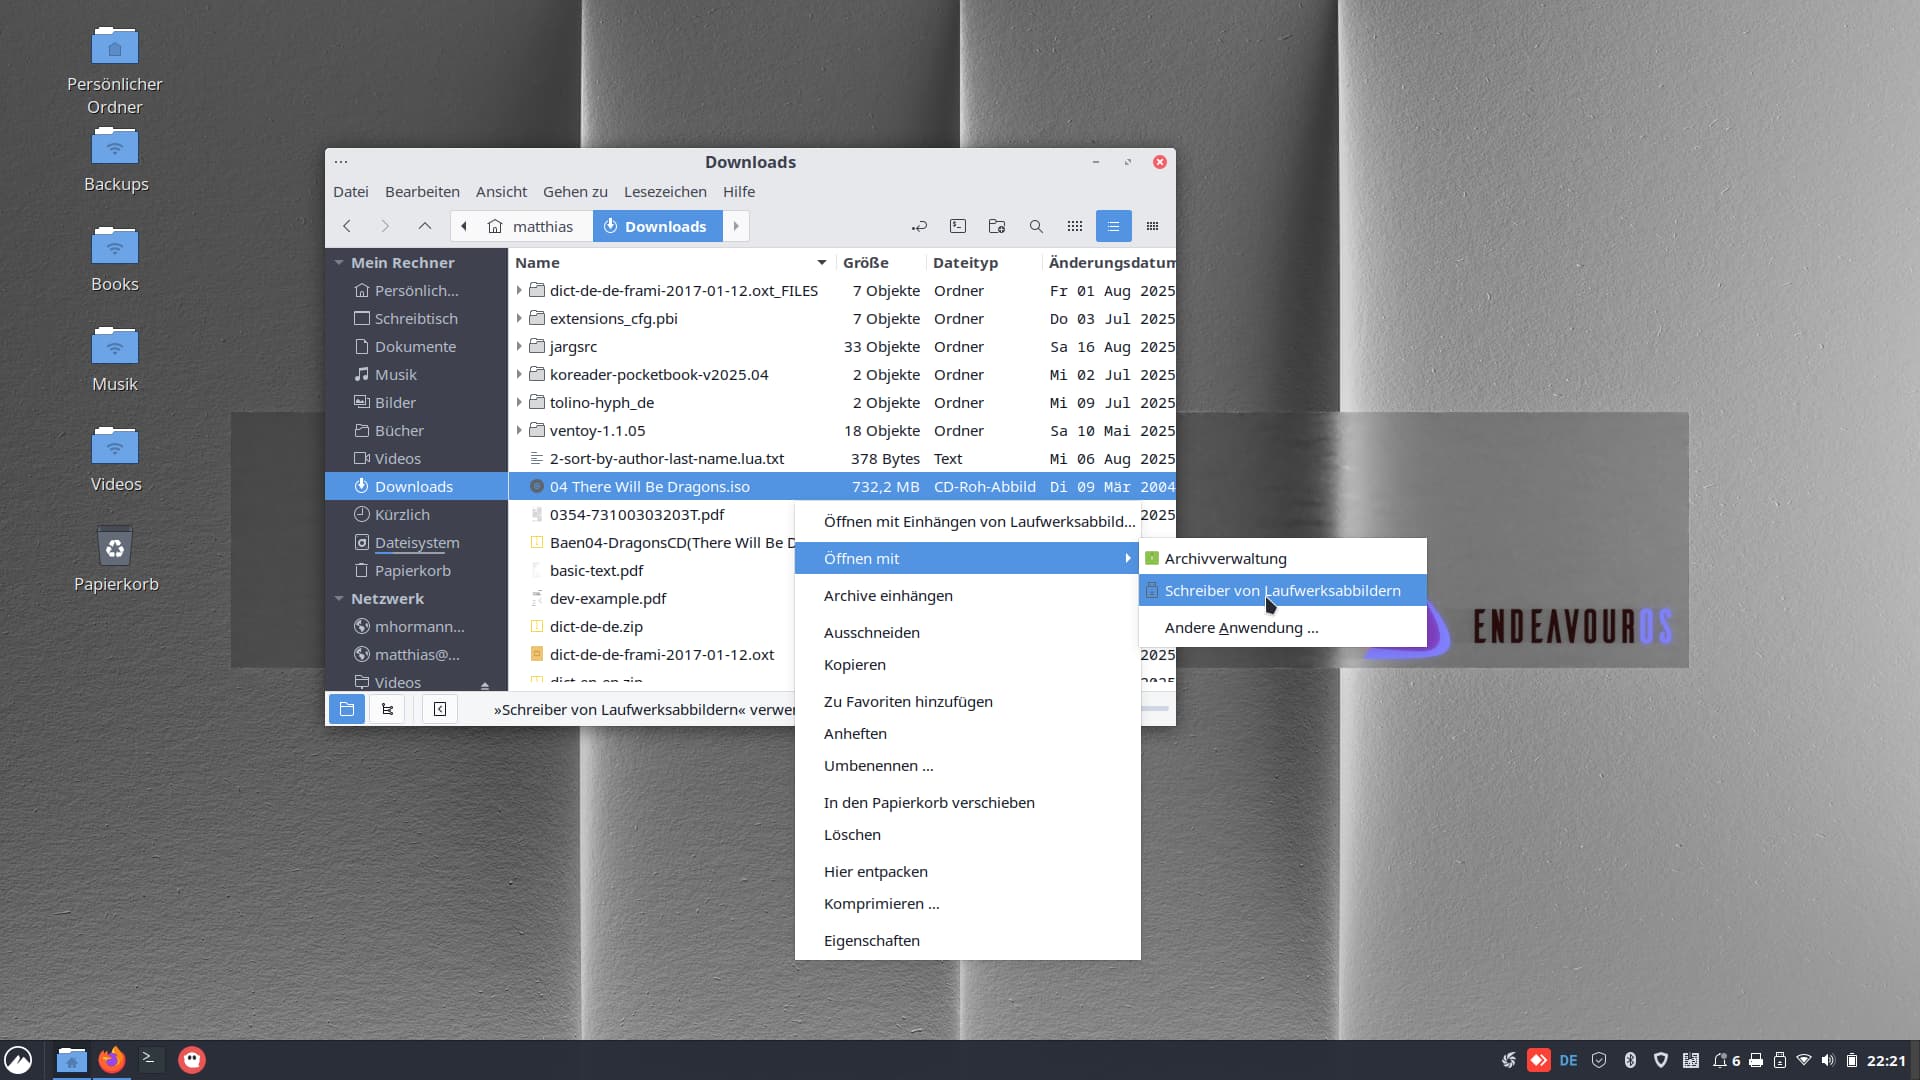1920x1080 pixels.
Task: Sort by the Größe column header
Action: tap(865, 262)
